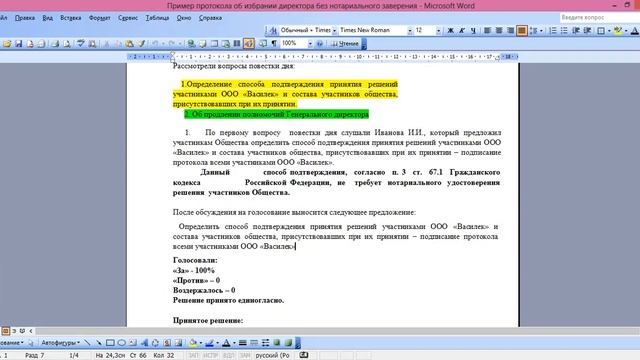Open the Columns button on the toolbar
Viewport: 640px width, 360px height.
[237, 44]
